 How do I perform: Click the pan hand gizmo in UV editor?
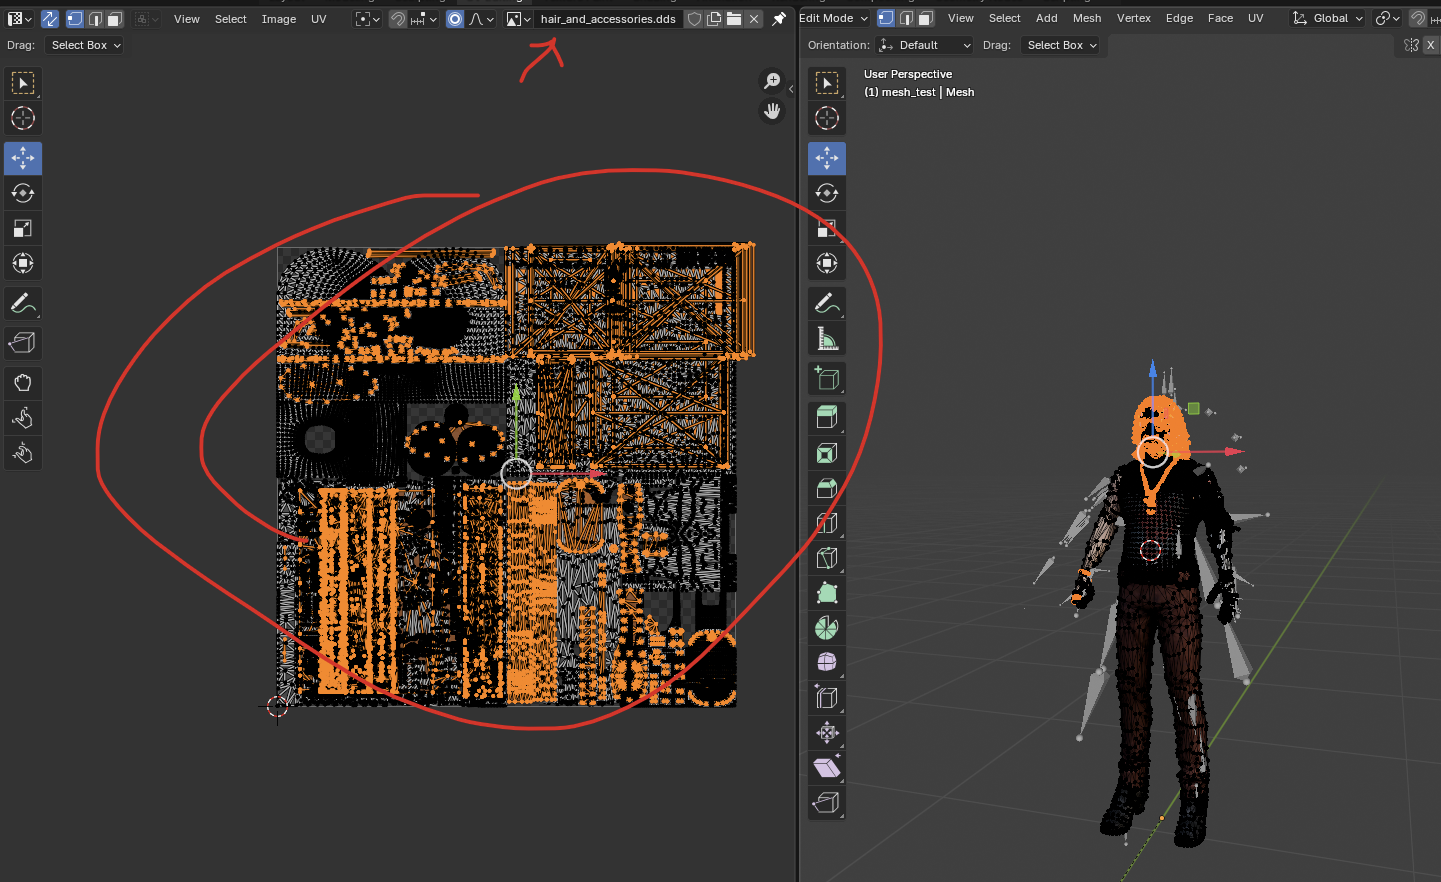coord(772,111)
